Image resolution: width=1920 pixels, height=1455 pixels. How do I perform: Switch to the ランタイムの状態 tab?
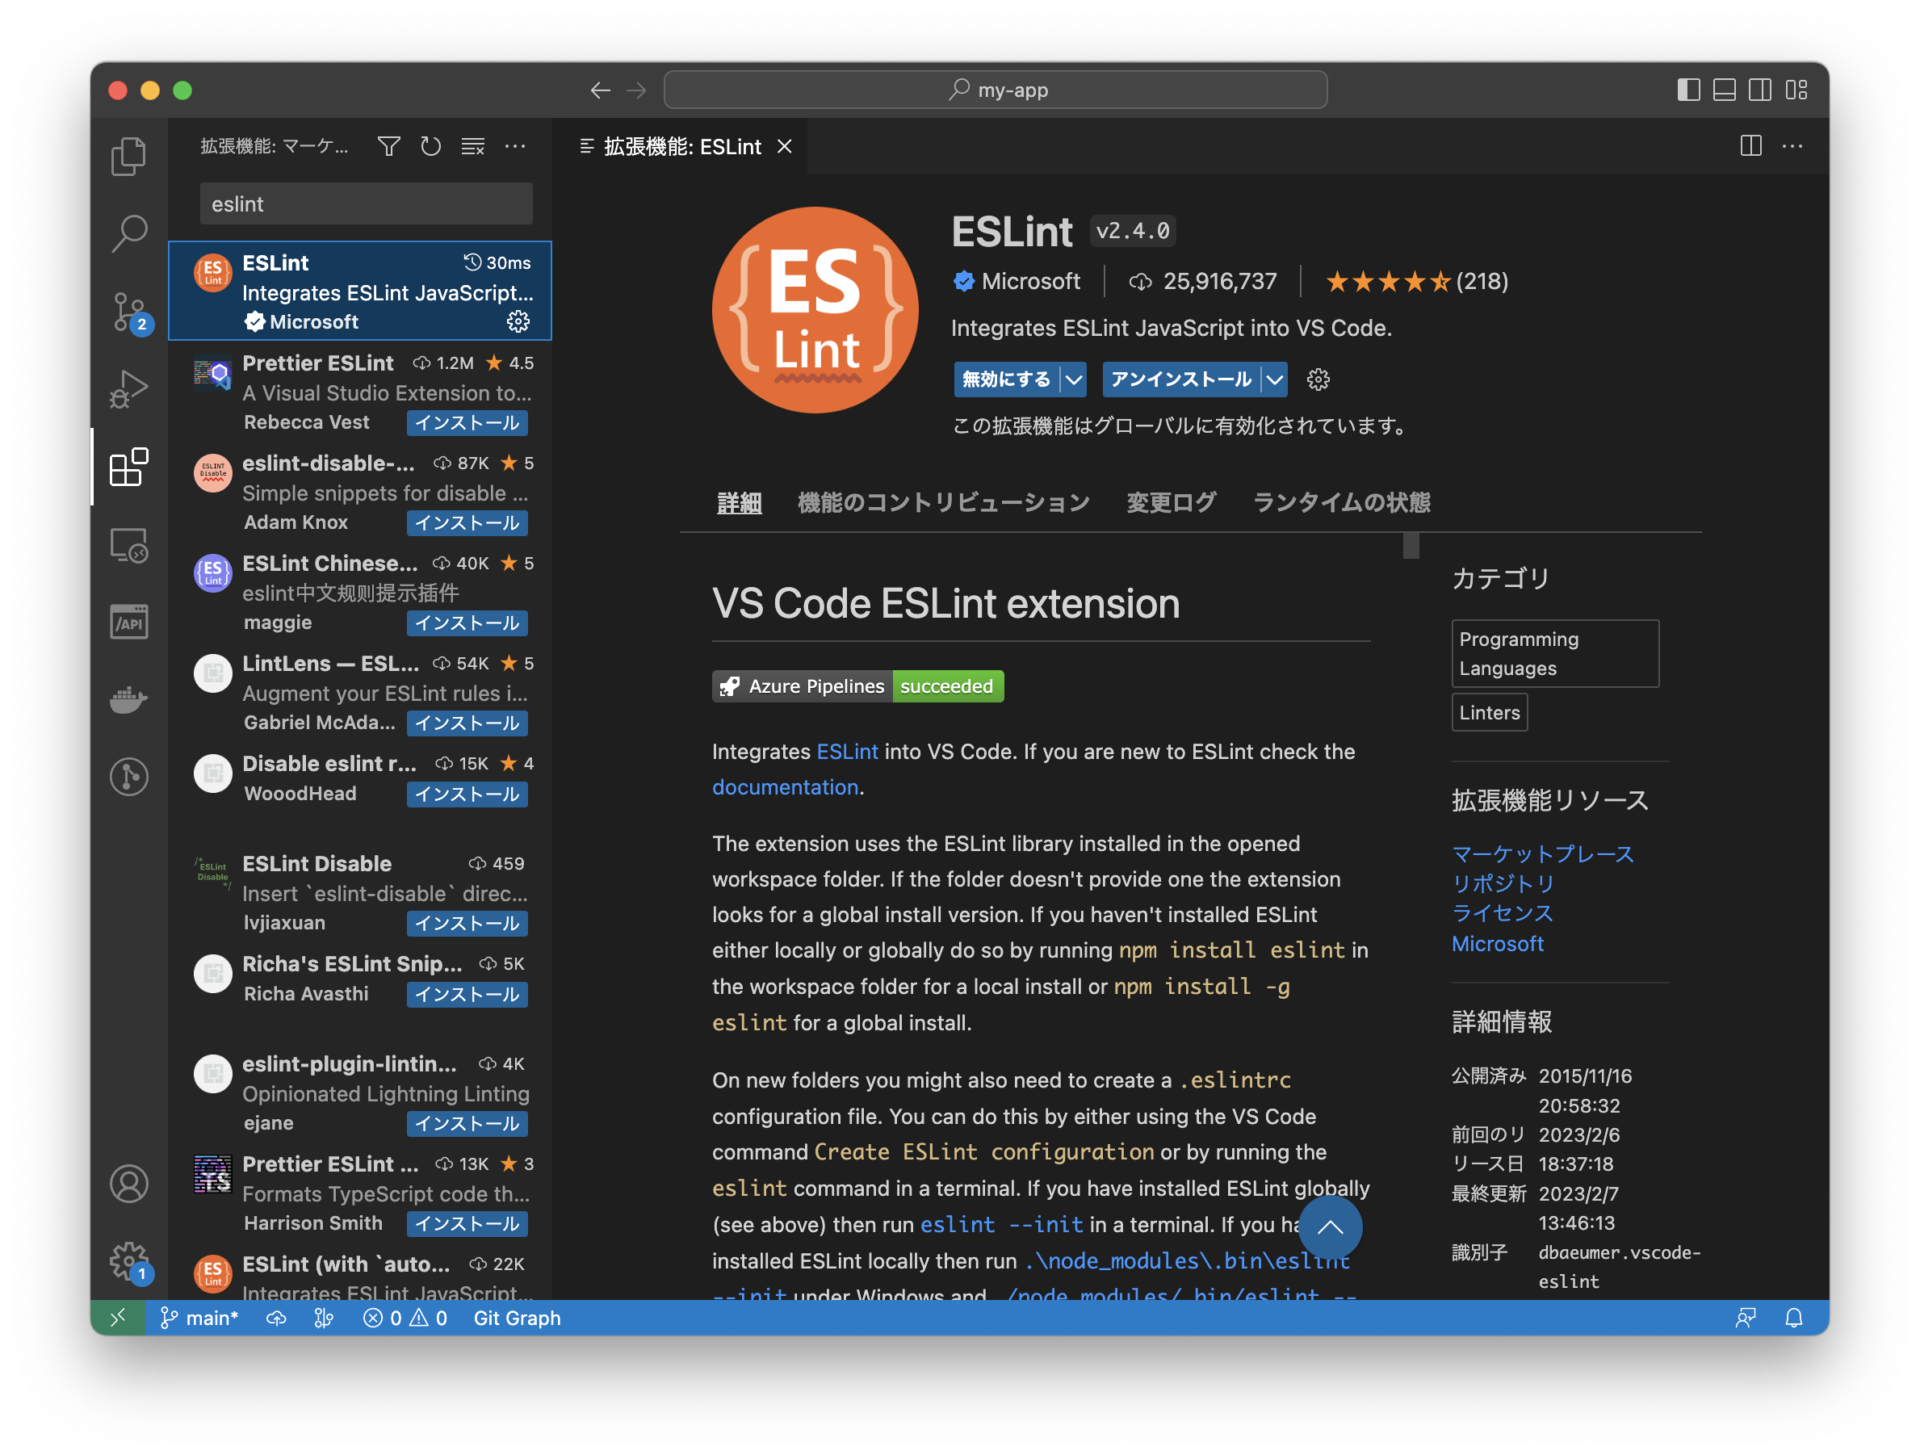(x=1340, y=503)
